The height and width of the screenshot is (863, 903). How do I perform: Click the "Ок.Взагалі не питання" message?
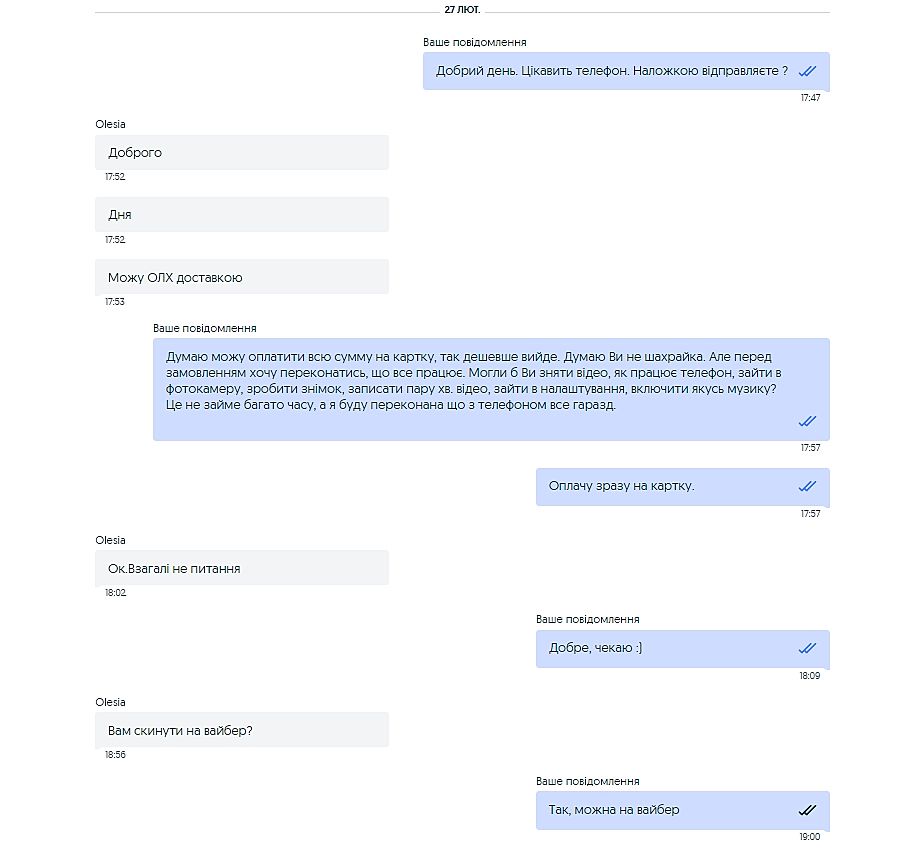pos(241,568)
